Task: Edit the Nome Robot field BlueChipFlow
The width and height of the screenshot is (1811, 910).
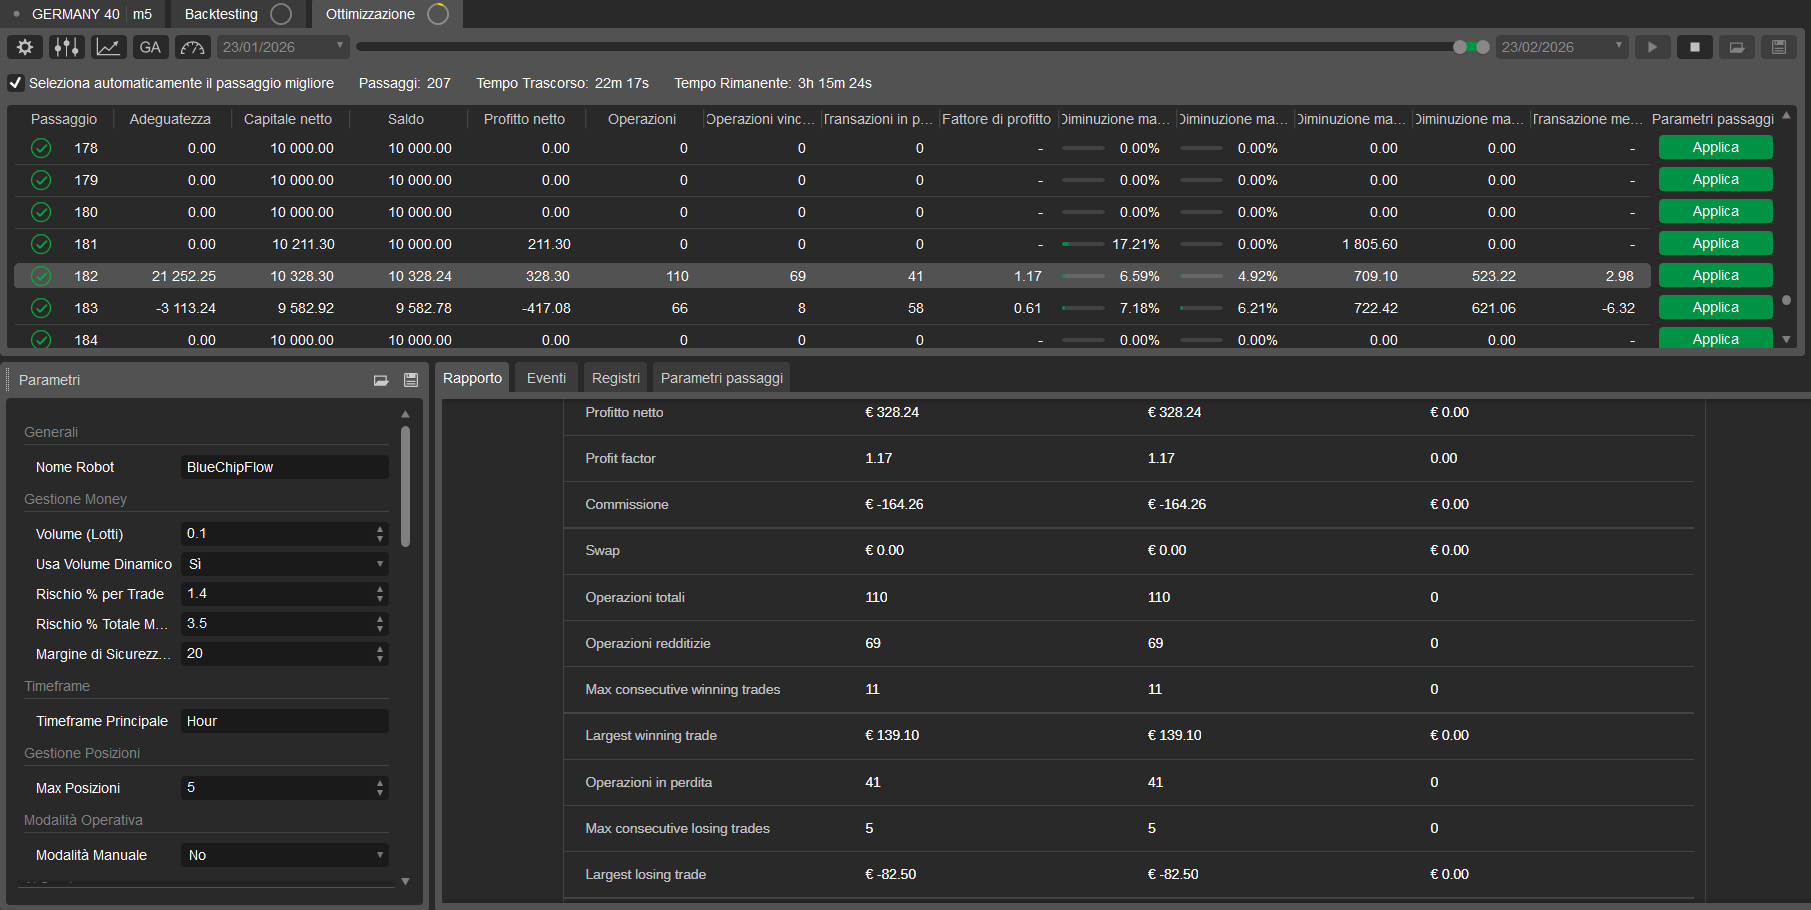Action: 284,466
